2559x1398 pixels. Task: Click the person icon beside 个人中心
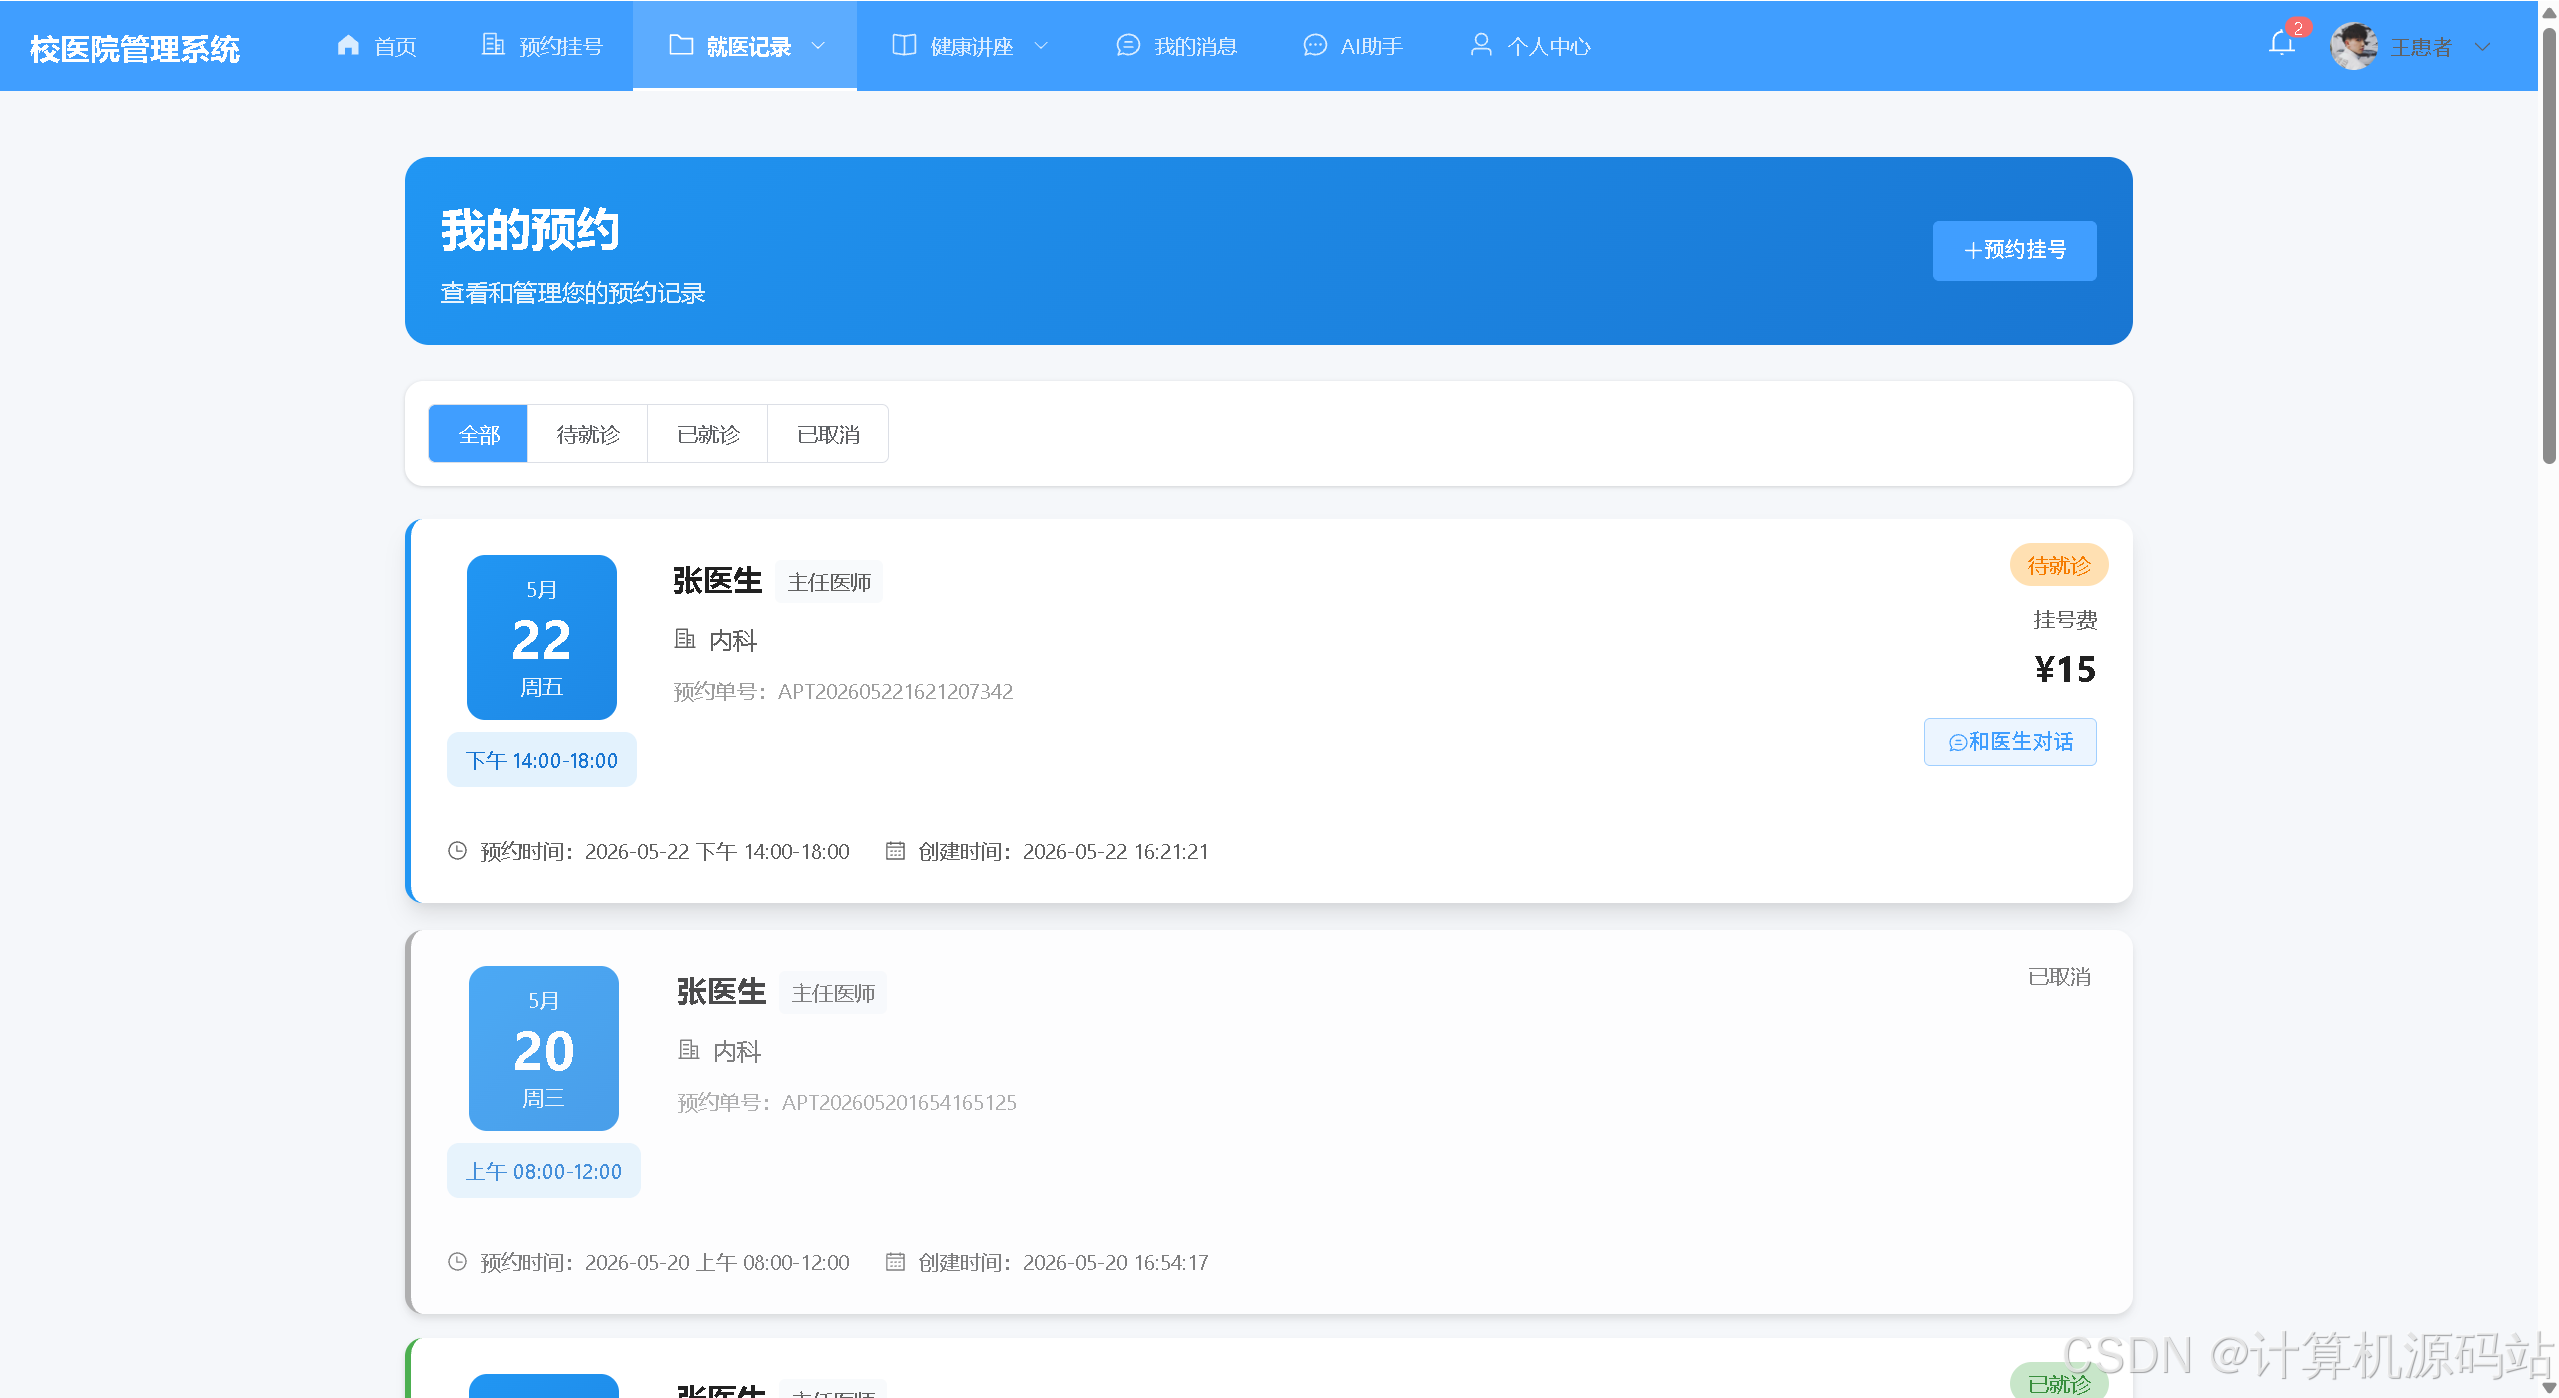coord(1481,45)
